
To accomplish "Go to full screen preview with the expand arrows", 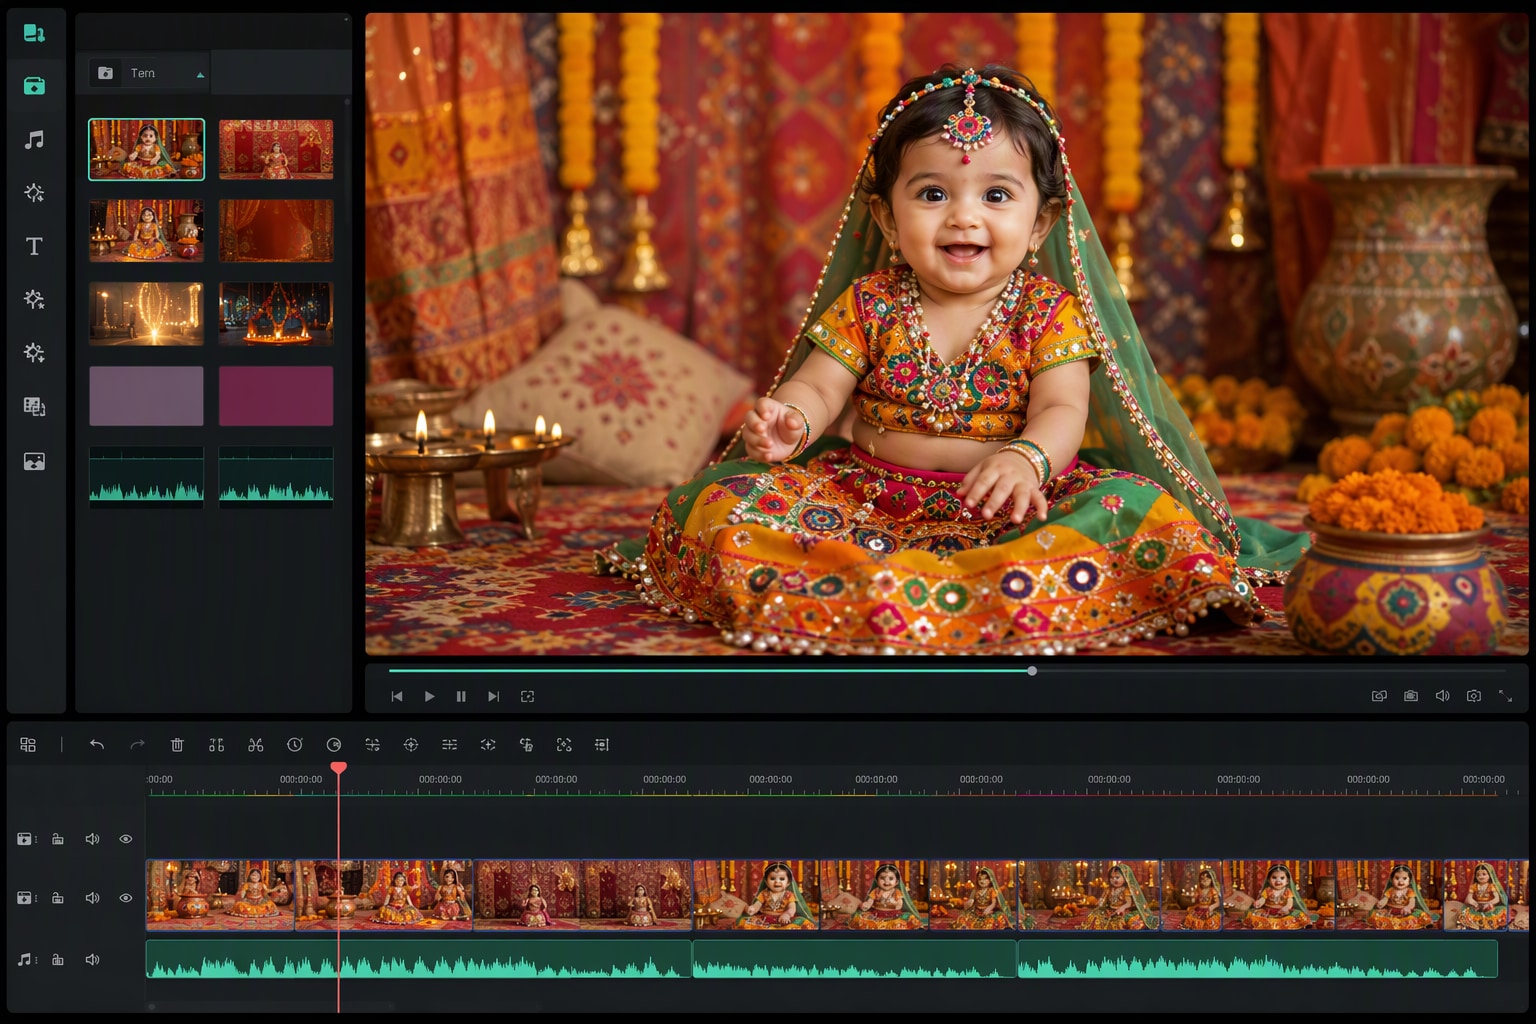I will 1505,696.
